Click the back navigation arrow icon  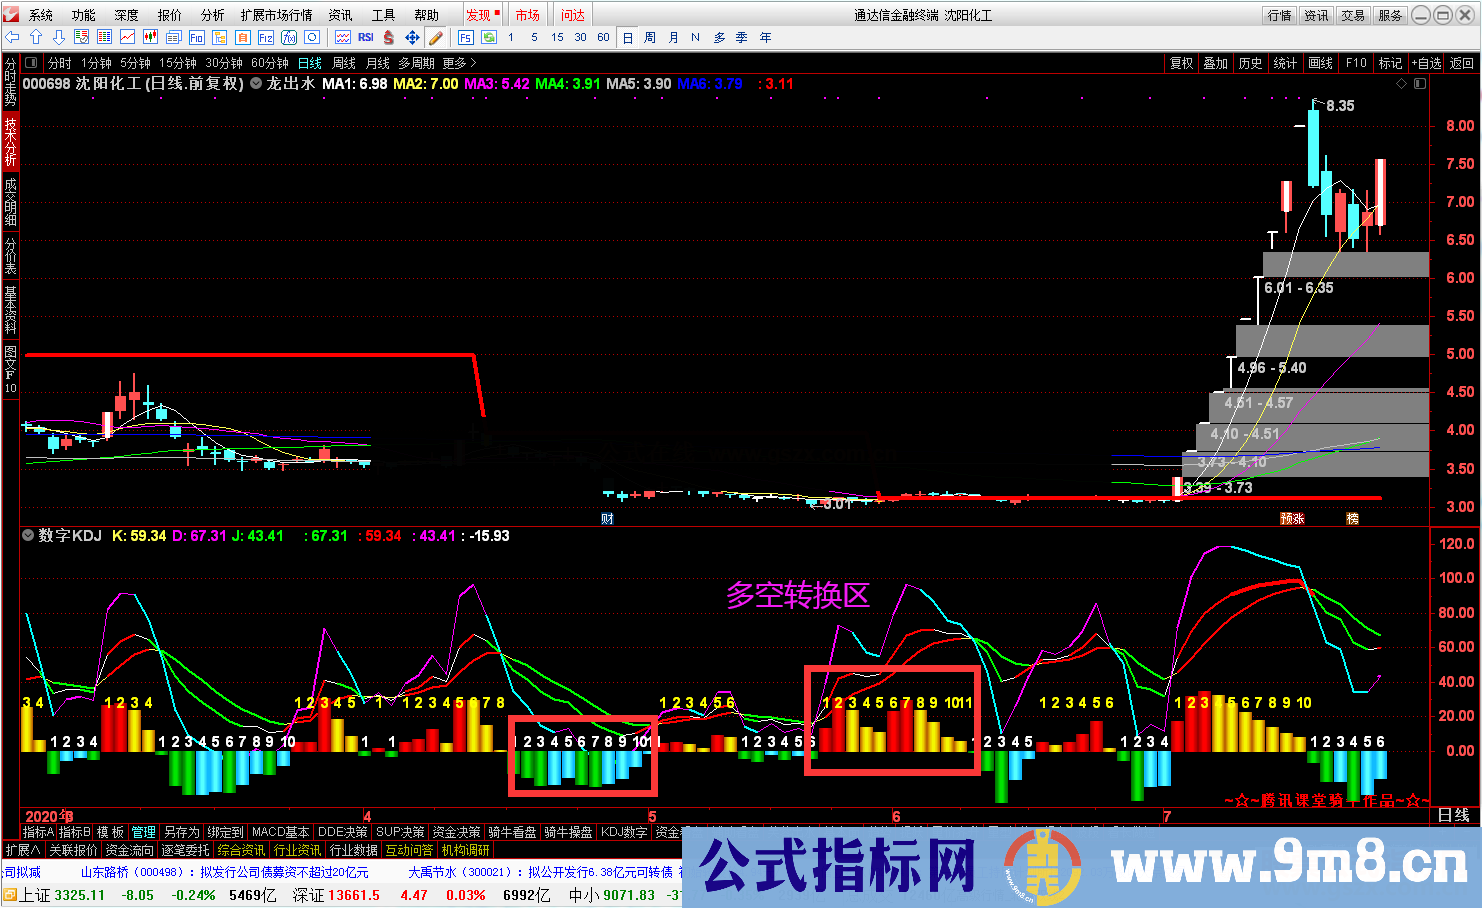12,37
